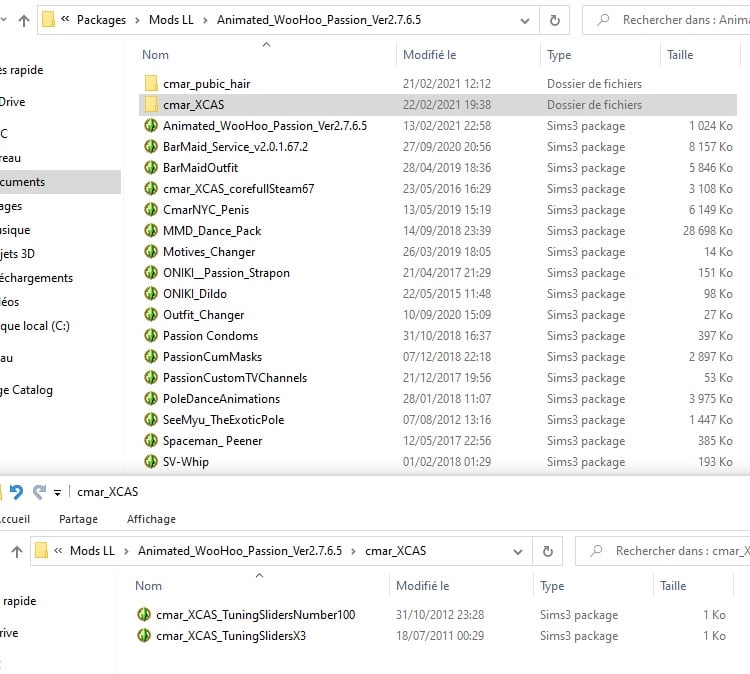Expand arrow after Animated_WooHoo_Passion in lower breadcrumb

coord(353,552)
